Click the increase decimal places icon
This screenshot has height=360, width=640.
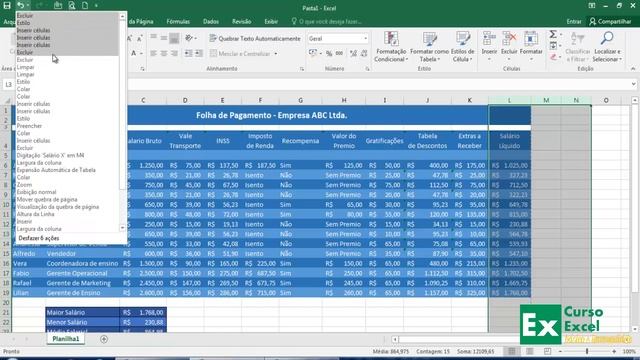(x=353, y=53)
